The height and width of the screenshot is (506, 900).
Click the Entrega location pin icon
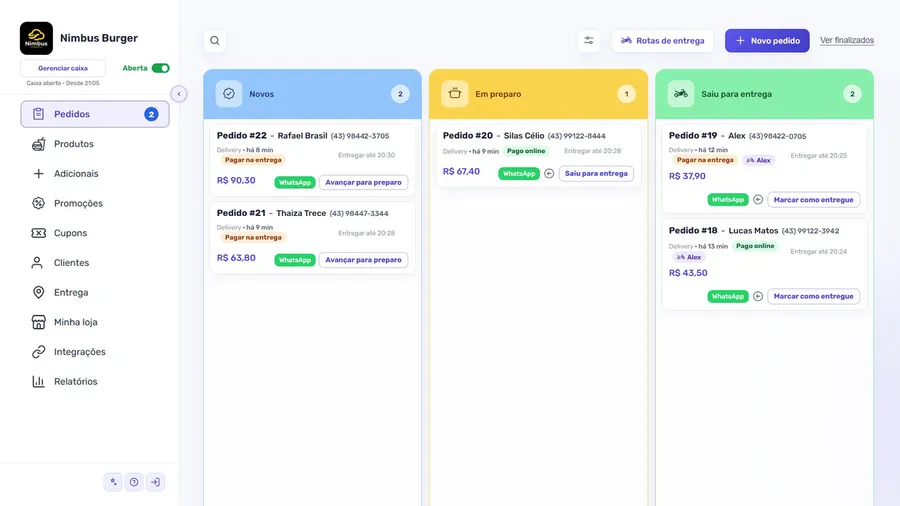38,293
